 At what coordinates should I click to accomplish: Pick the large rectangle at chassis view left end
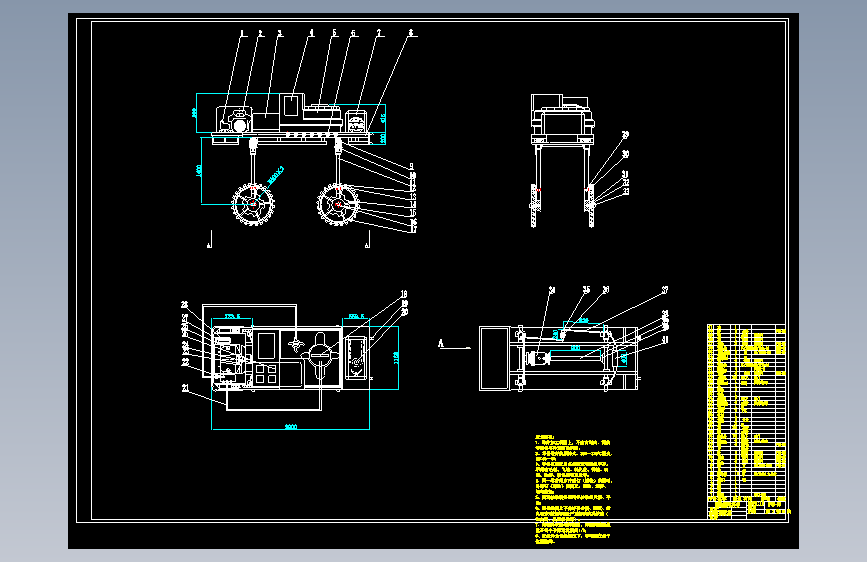(x=494, y=358)
